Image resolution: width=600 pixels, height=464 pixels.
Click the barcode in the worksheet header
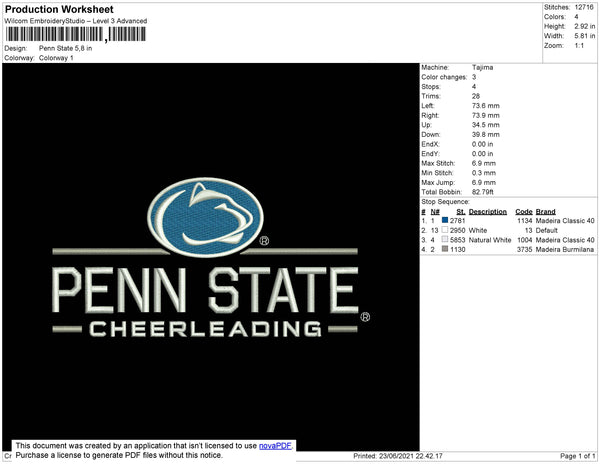(76, 34)
